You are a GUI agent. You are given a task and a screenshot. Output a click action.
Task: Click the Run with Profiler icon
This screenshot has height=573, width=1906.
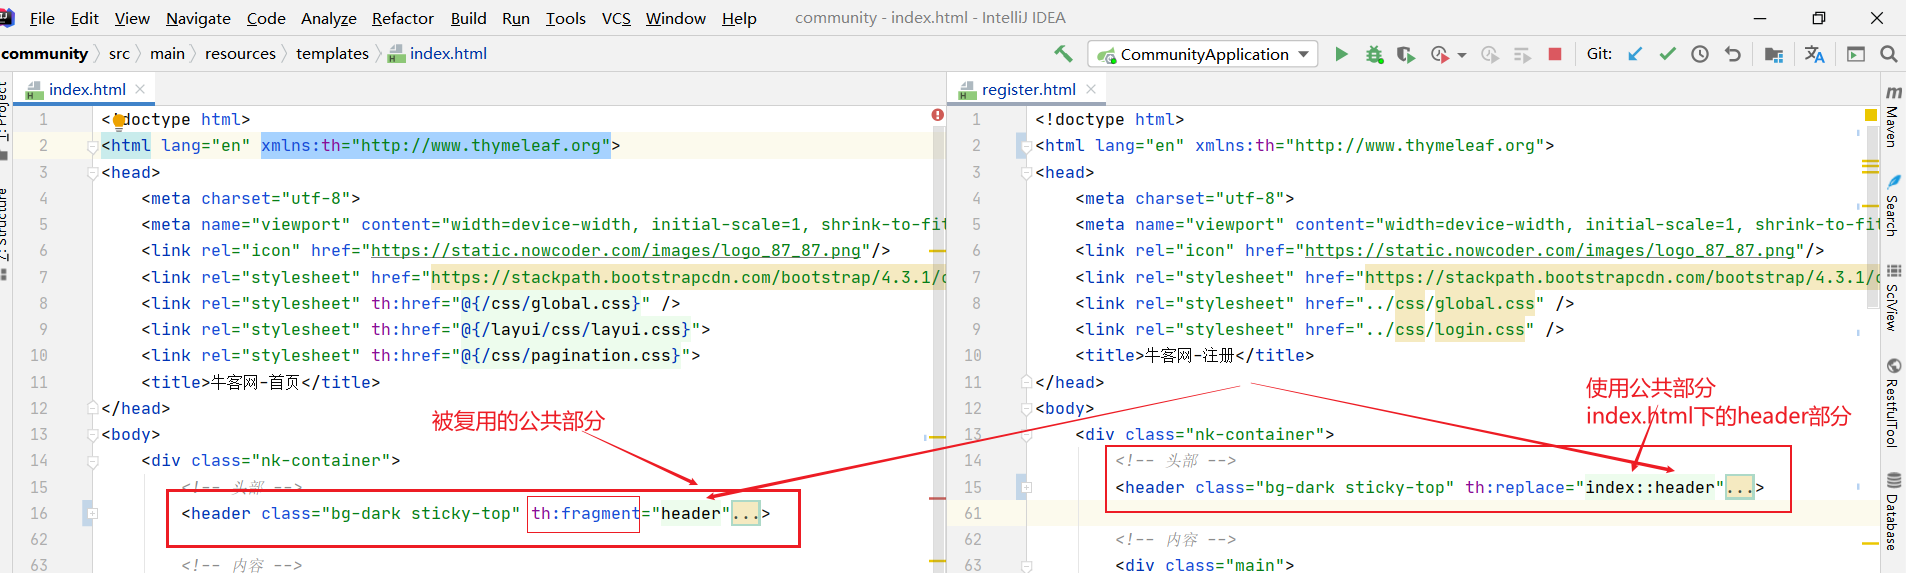click(x=1440, y=54)
